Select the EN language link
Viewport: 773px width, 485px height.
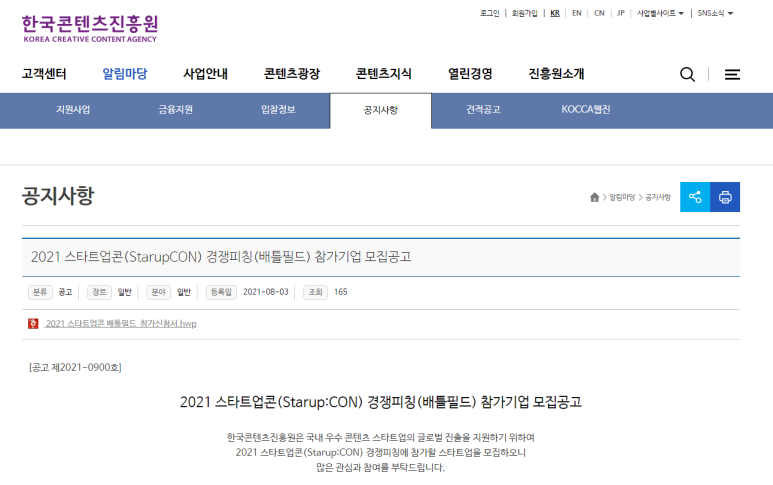(577, 13)
